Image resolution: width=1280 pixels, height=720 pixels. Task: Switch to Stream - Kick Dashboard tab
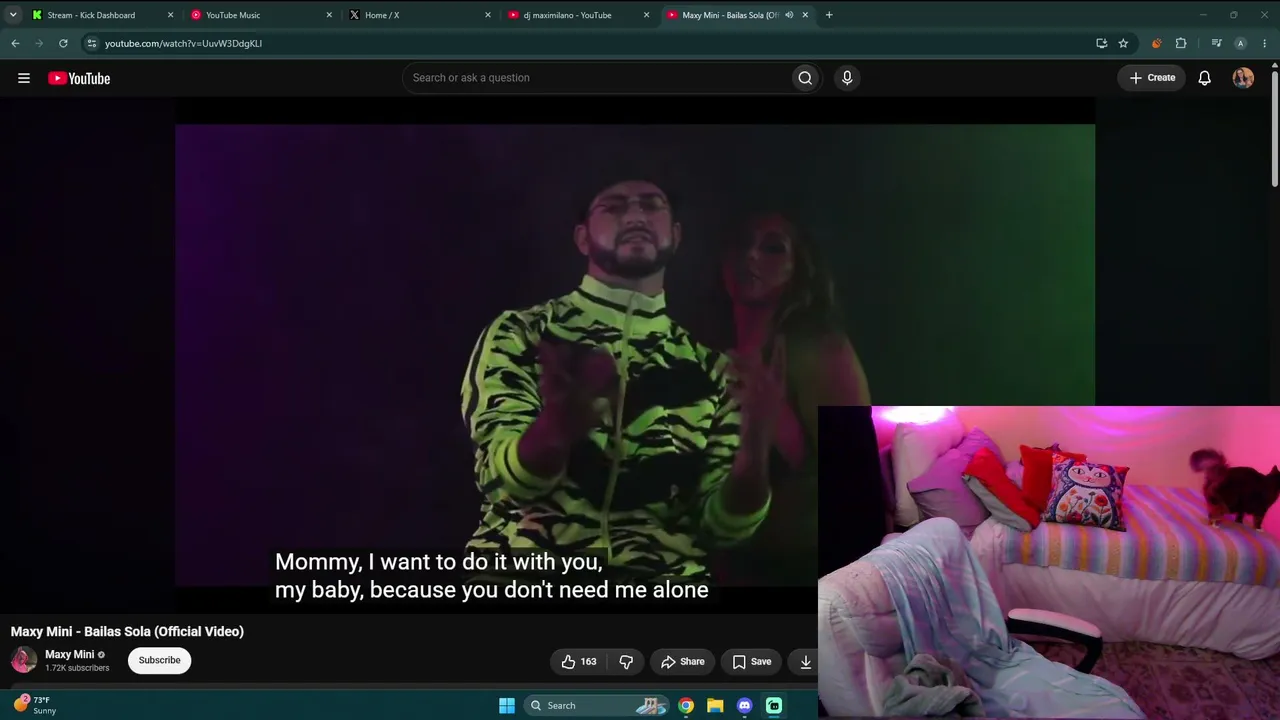pos(90,15)
